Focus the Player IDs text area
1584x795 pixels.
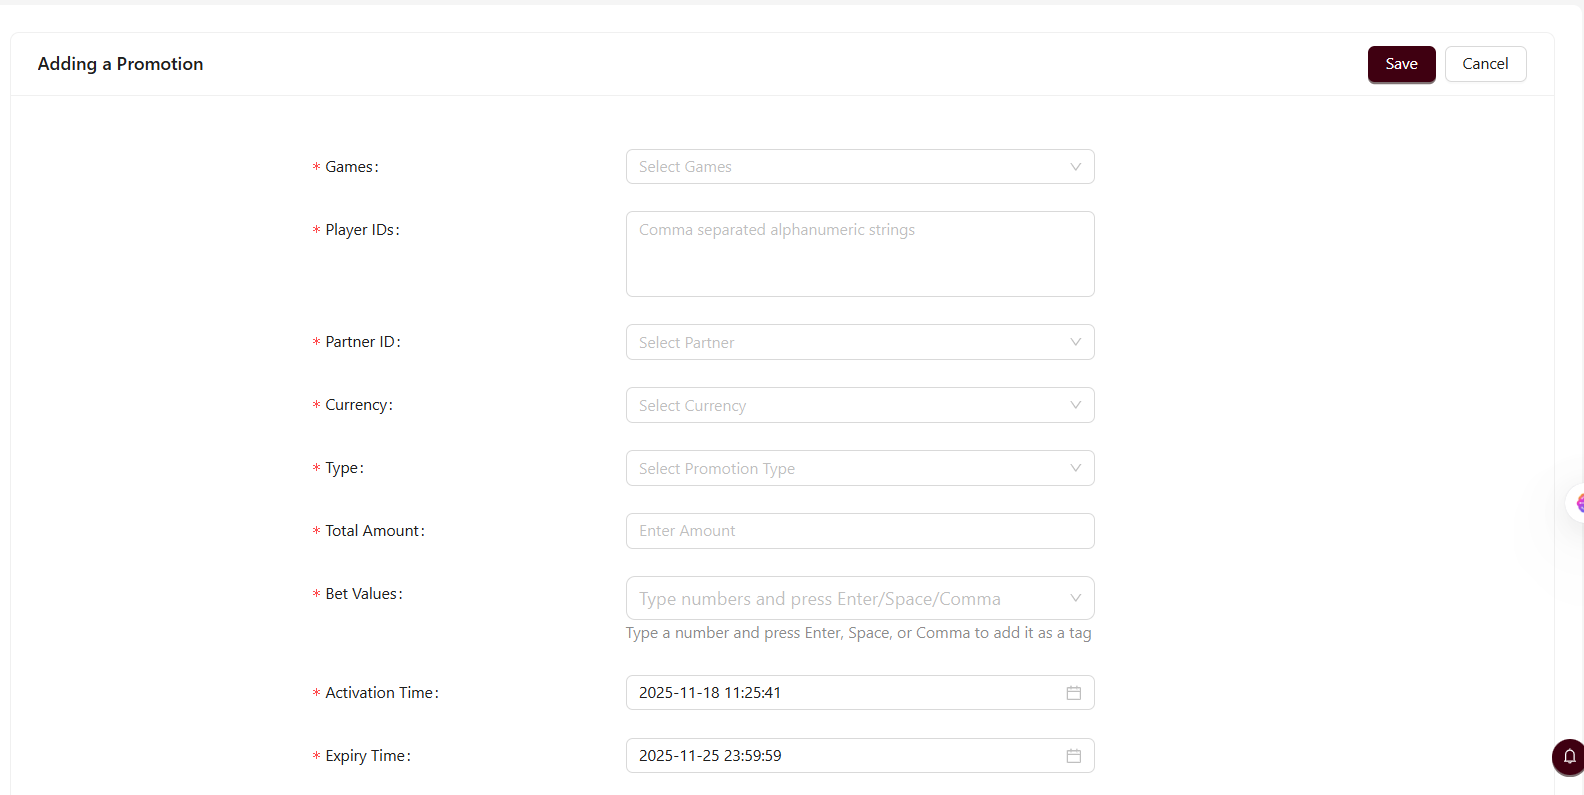[860, 254]
